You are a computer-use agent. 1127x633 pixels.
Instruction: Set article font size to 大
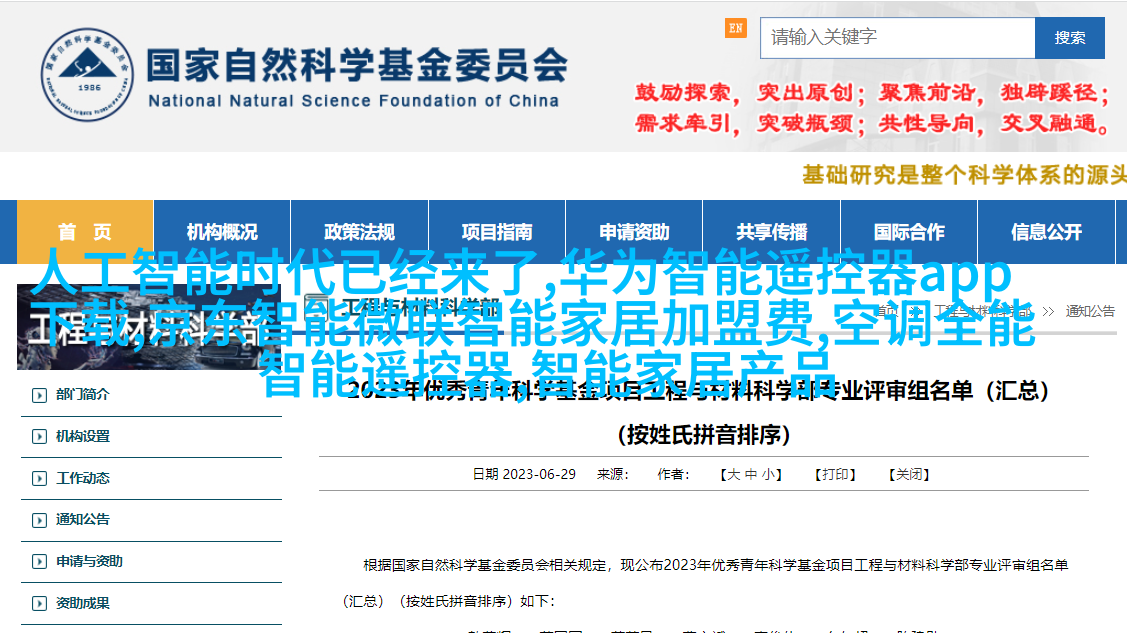pos(733,474)
